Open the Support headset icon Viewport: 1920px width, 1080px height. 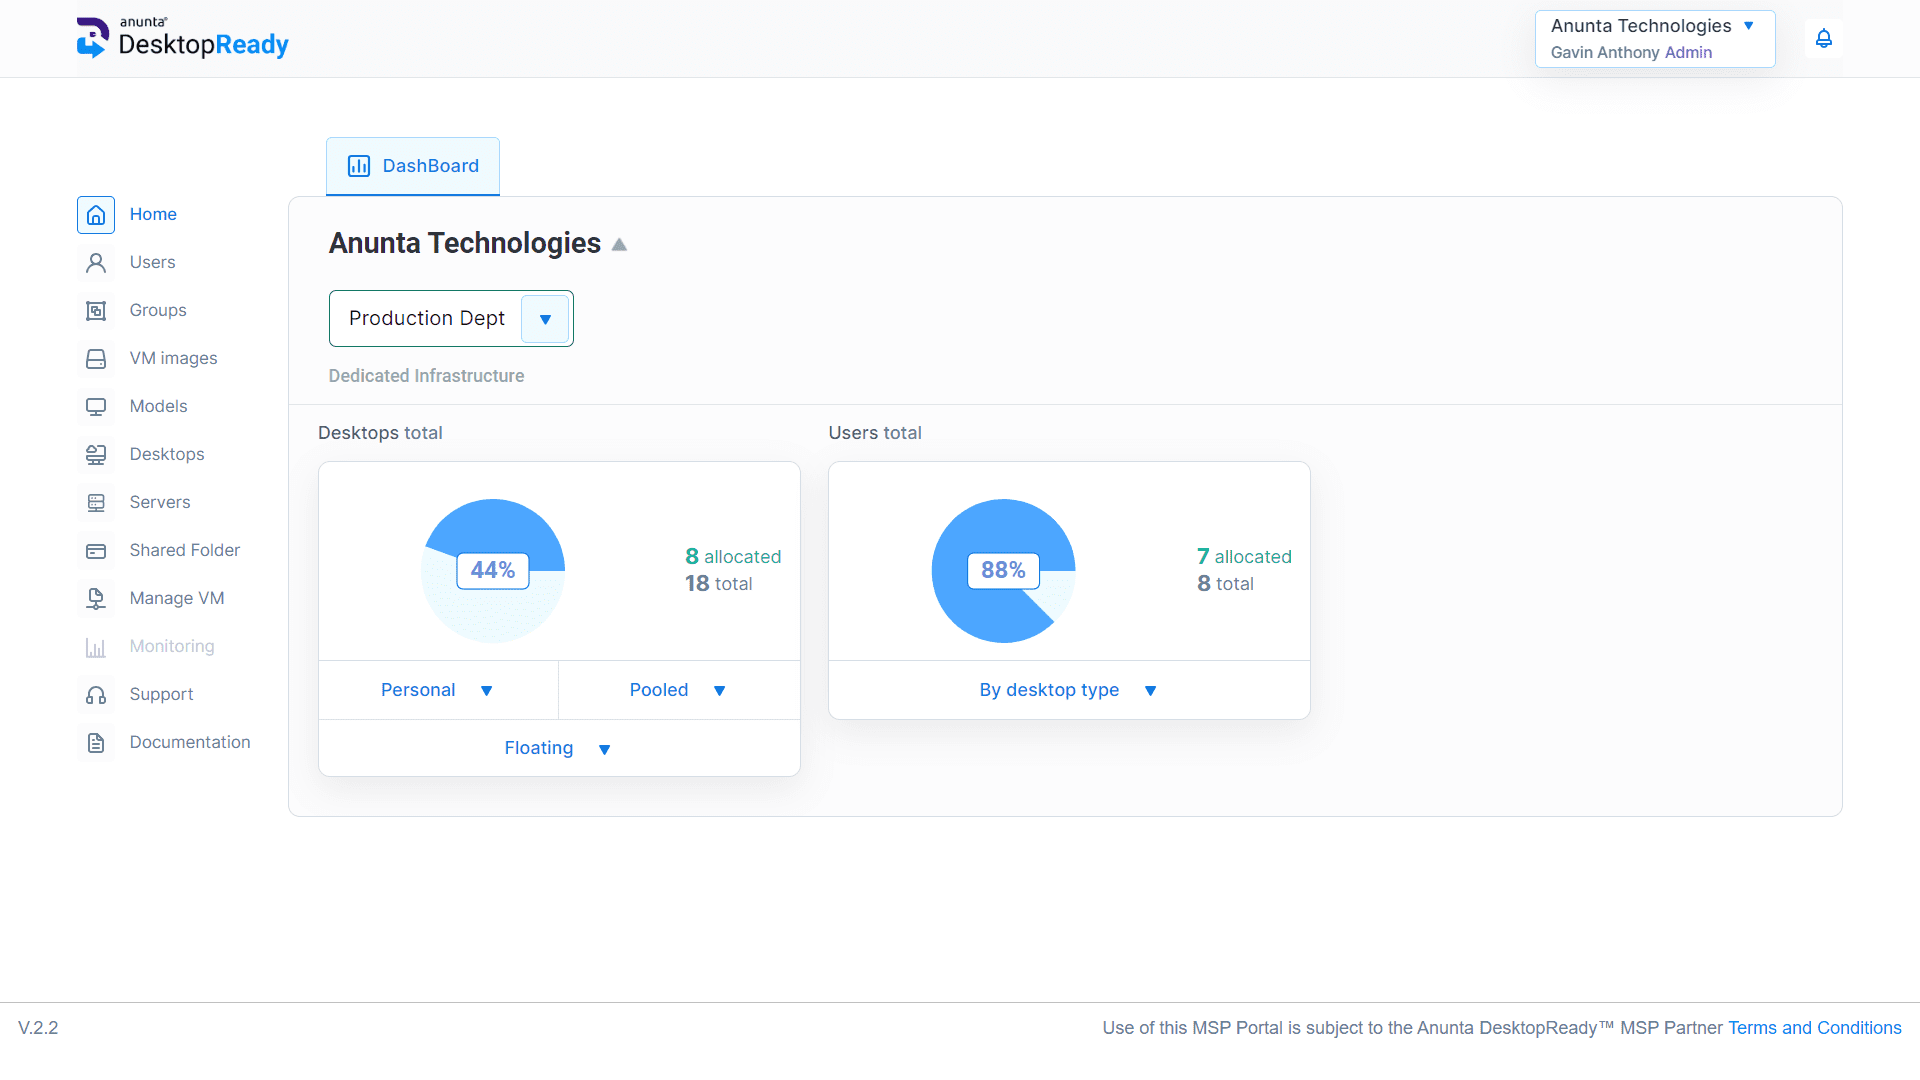pyautogui.click(x=95, y=694)
